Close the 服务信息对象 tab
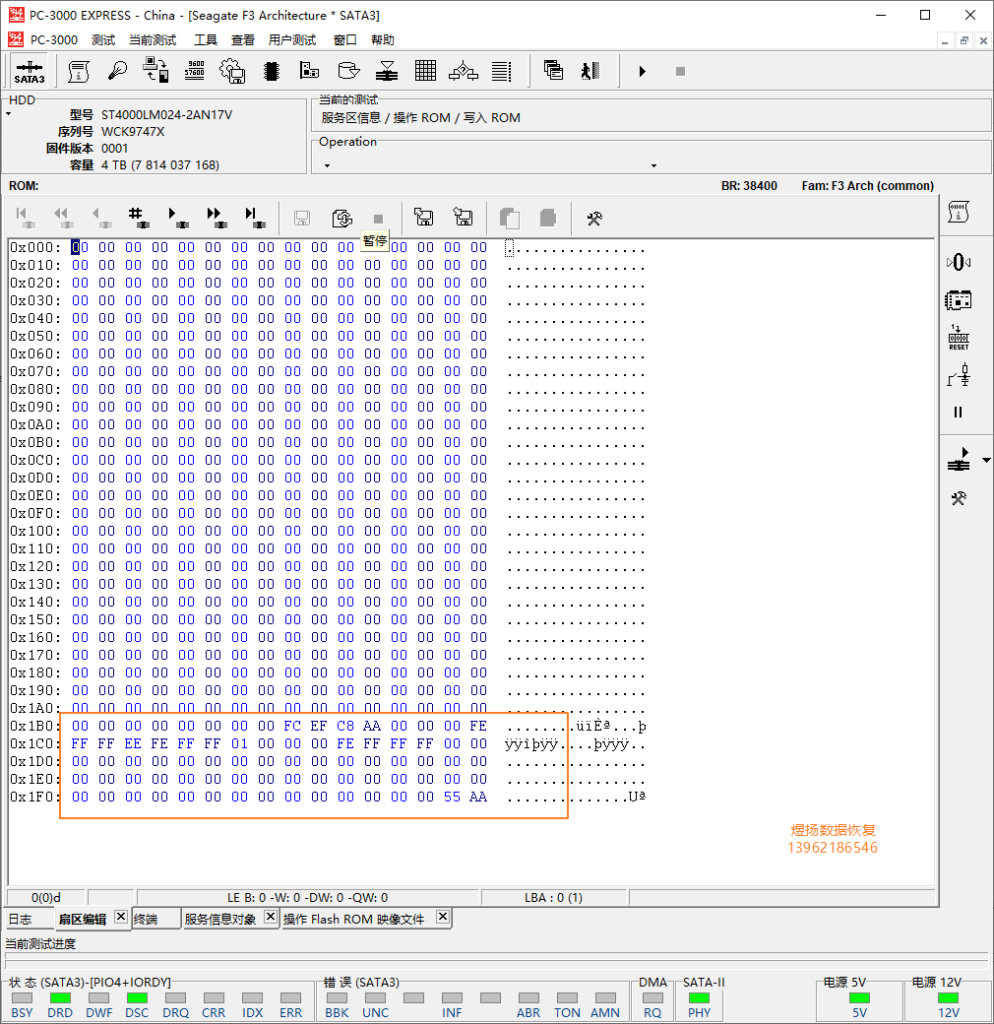This screenshot has height=1024, width=994. [270, 917]
